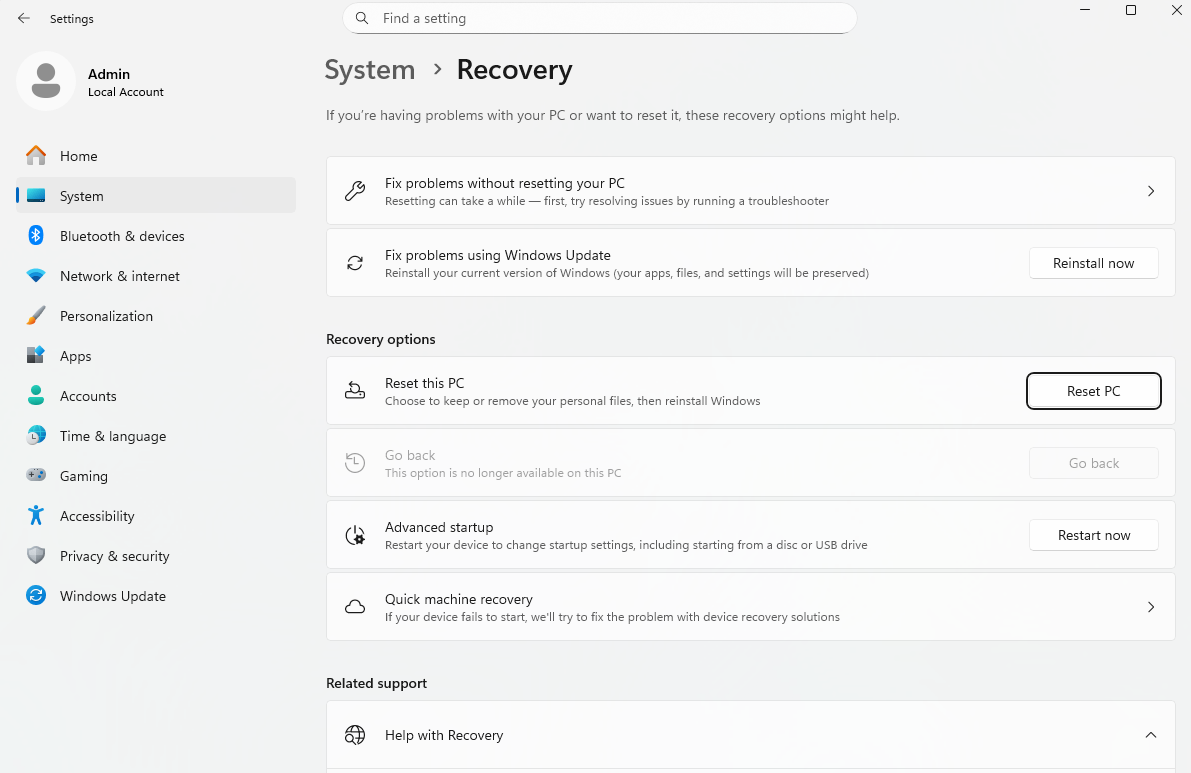Click the Admin profile avatar
The image size is (1191, 773).
click(x=46, y=81)
